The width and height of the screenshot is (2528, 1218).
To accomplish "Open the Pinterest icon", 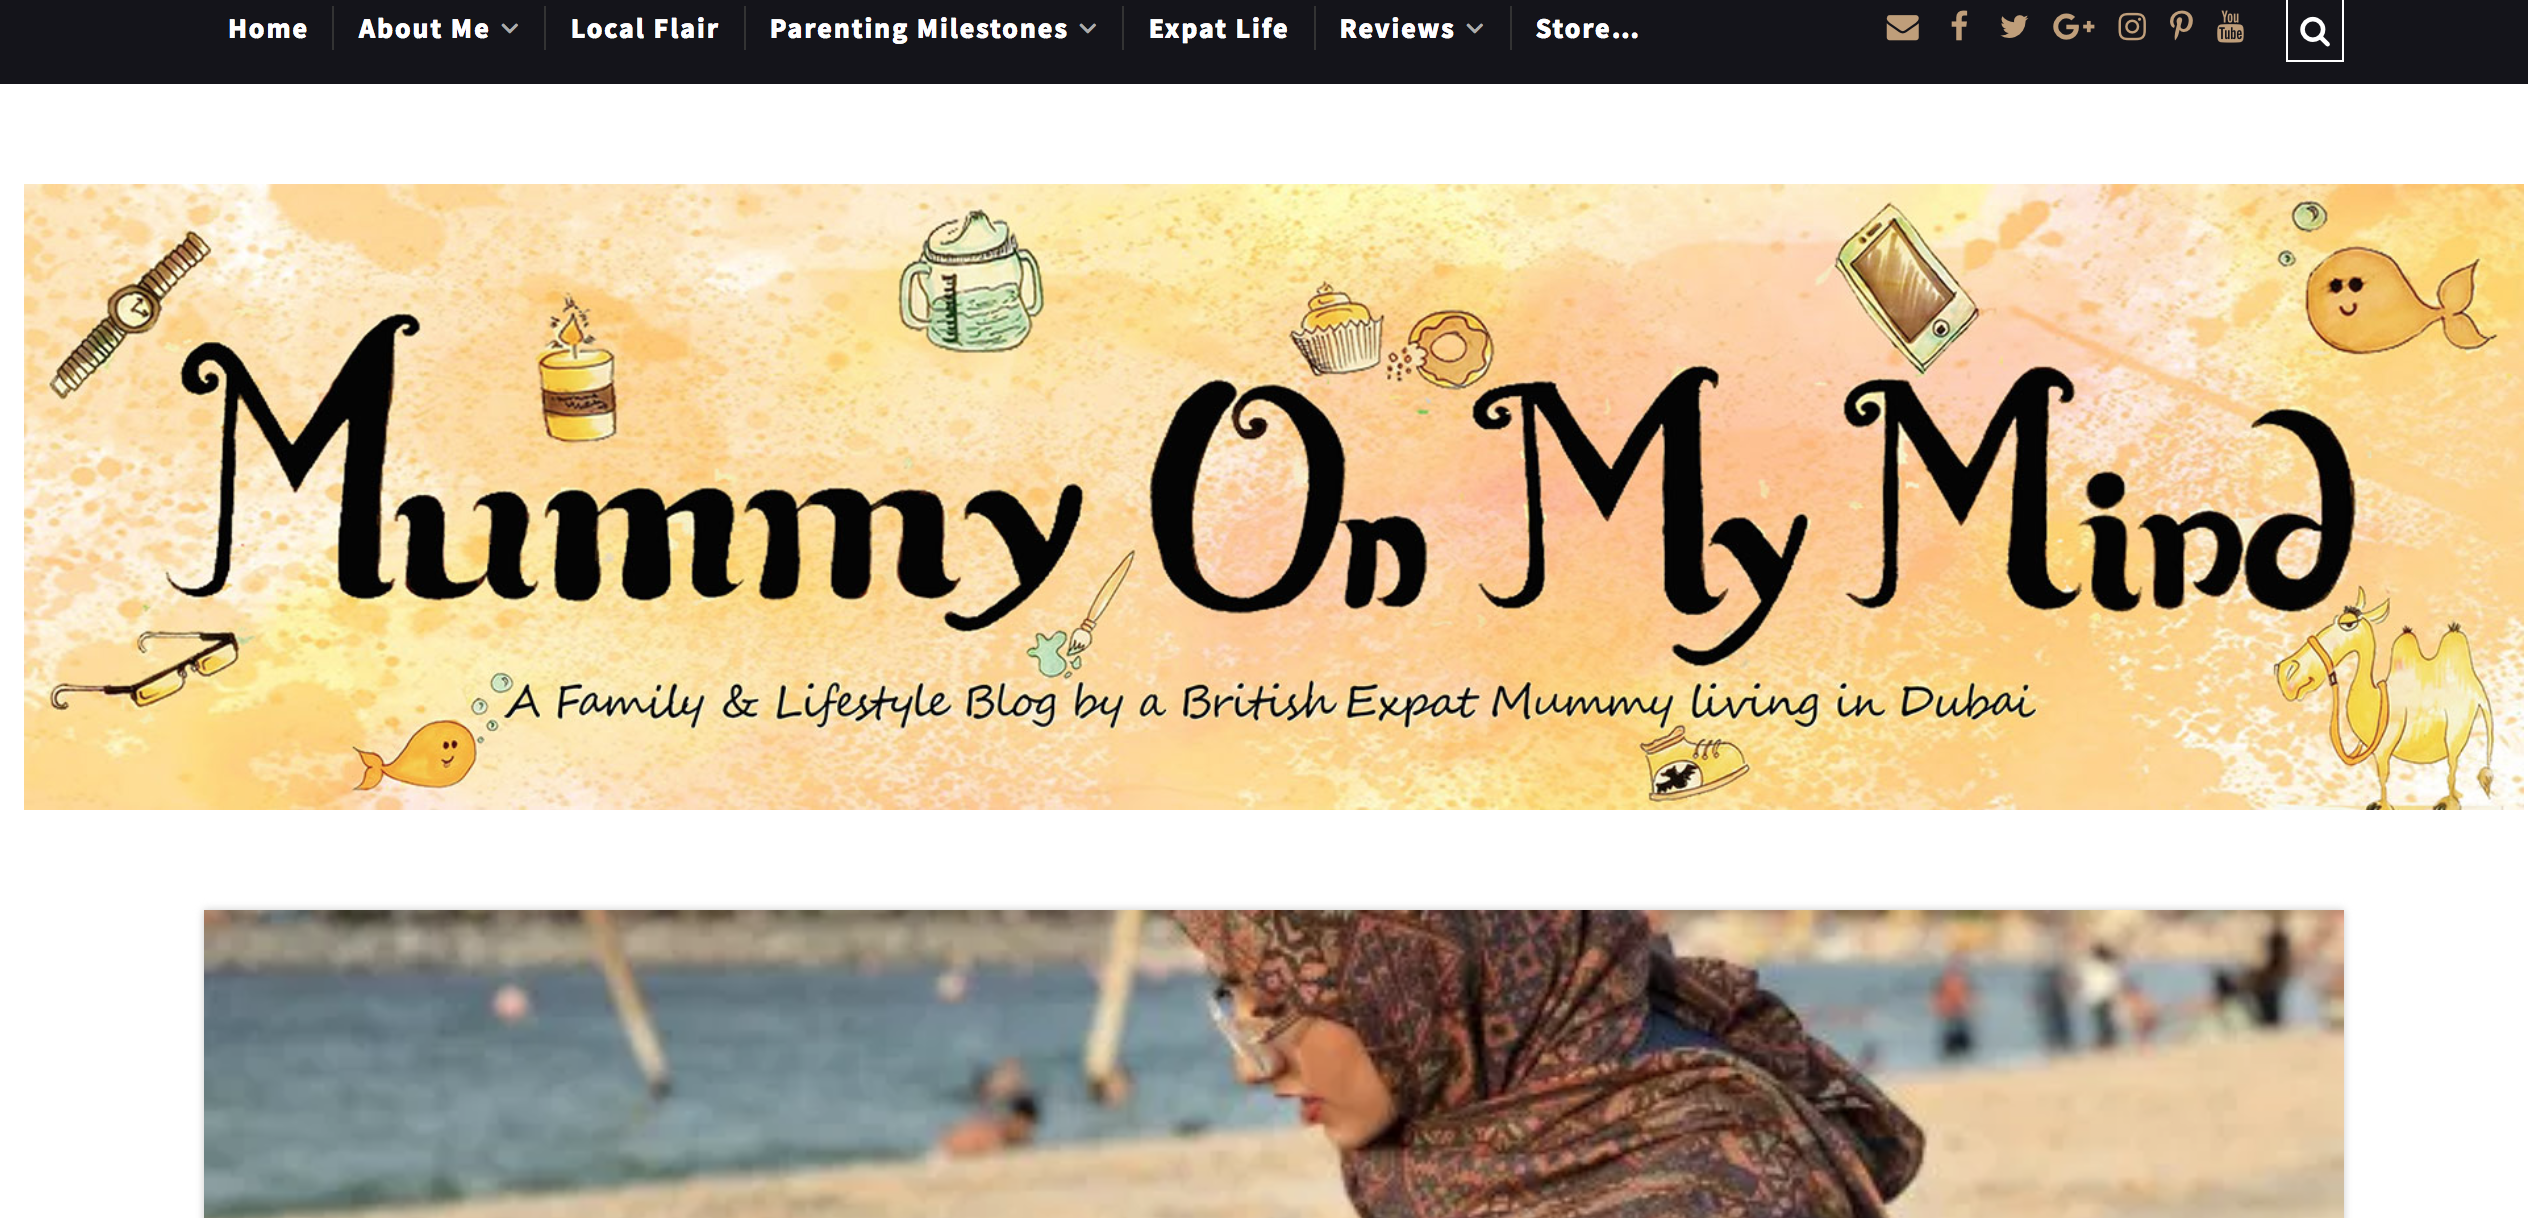I will click(x=2181, y=27).
